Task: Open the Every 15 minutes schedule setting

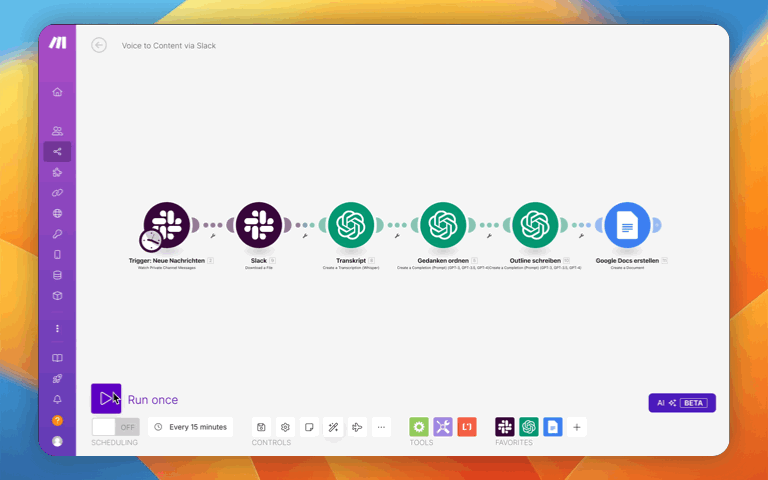Action: coord(191,427)
